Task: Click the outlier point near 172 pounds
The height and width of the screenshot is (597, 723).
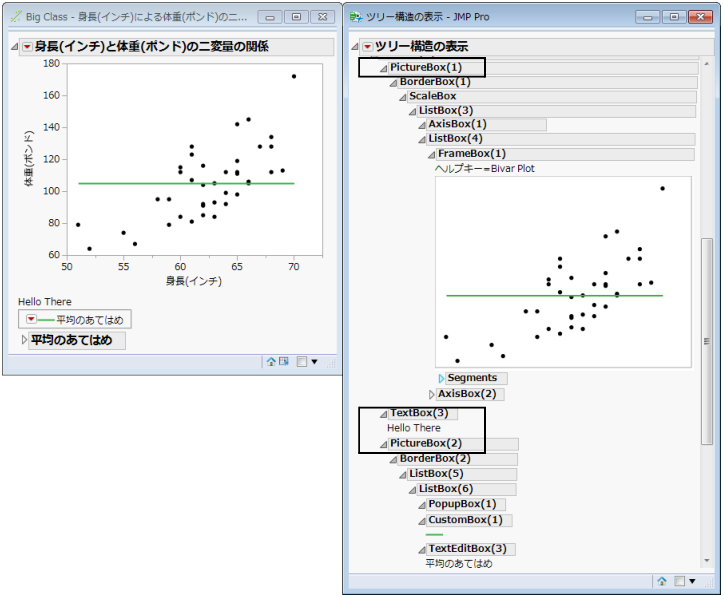Action: click(x=294, y=77)
